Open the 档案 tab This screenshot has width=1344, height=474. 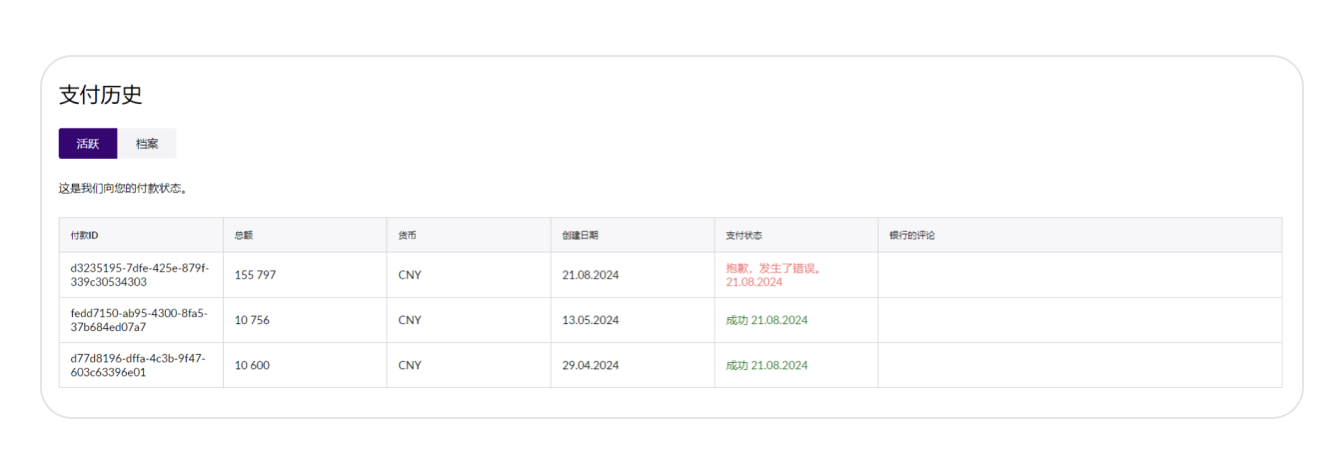click(147, 144)
